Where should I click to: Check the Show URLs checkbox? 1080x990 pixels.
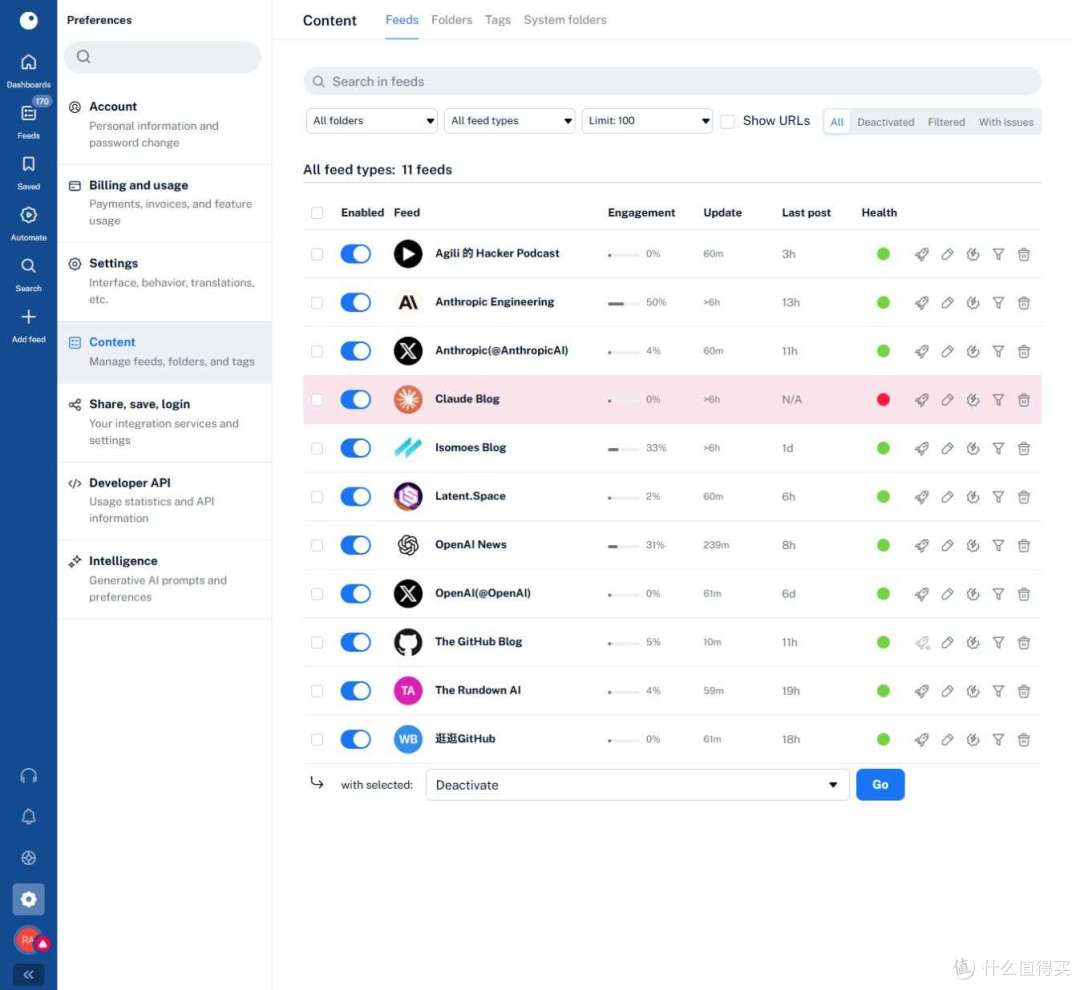727,121
